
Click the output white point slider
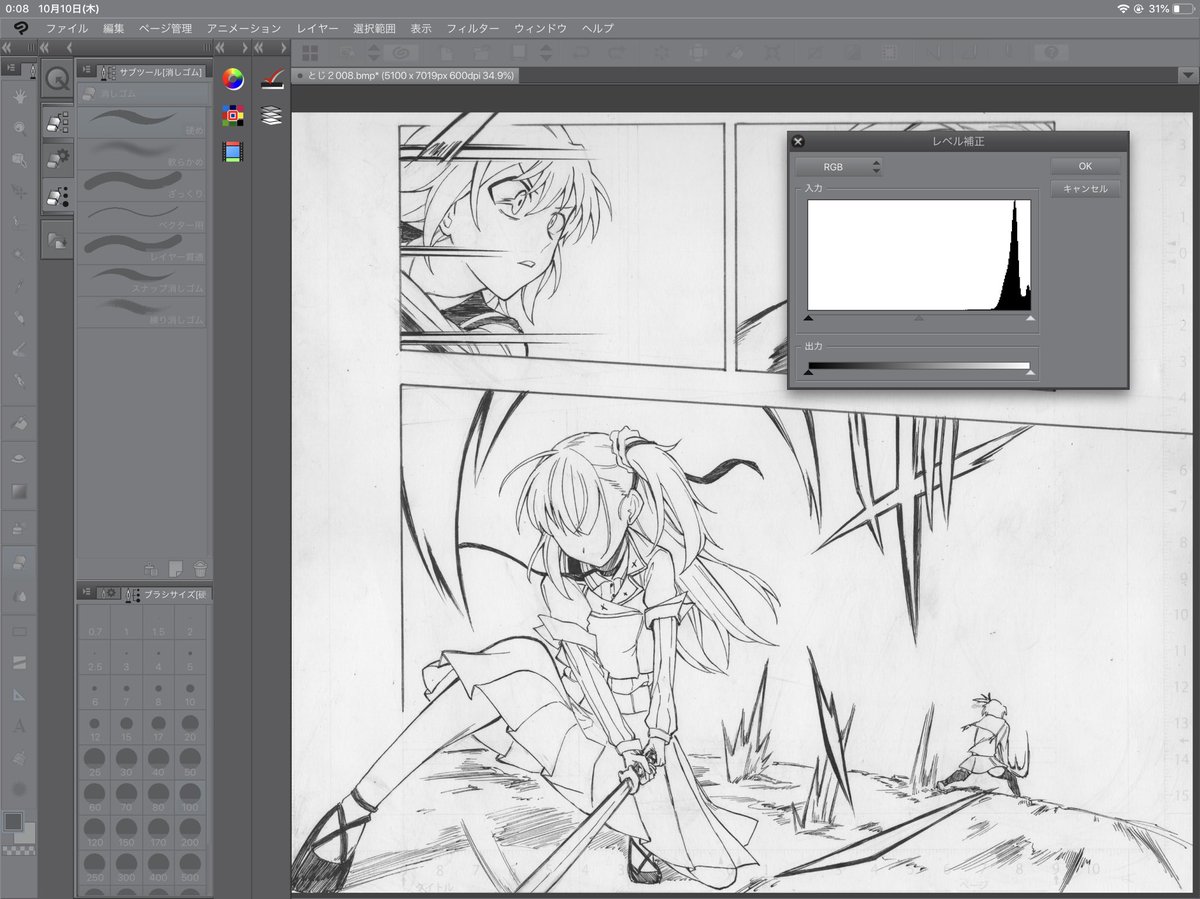1030,373
